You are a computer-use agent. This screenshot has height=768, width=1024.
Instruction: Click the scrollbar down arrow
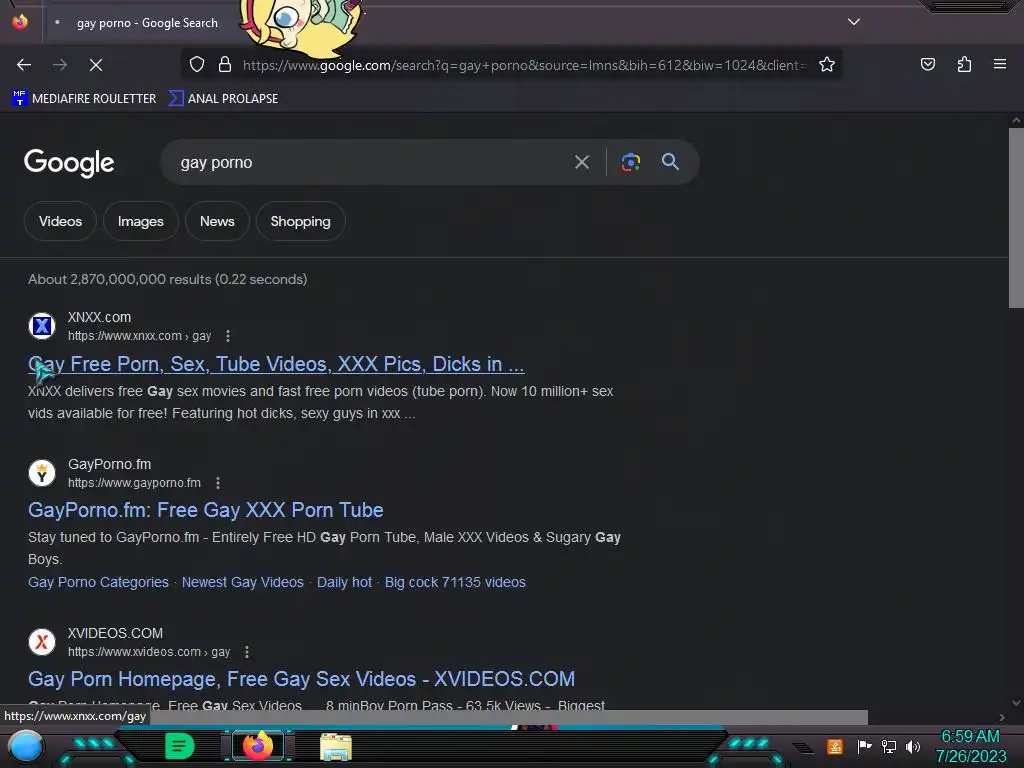(x=1016, y=703)
